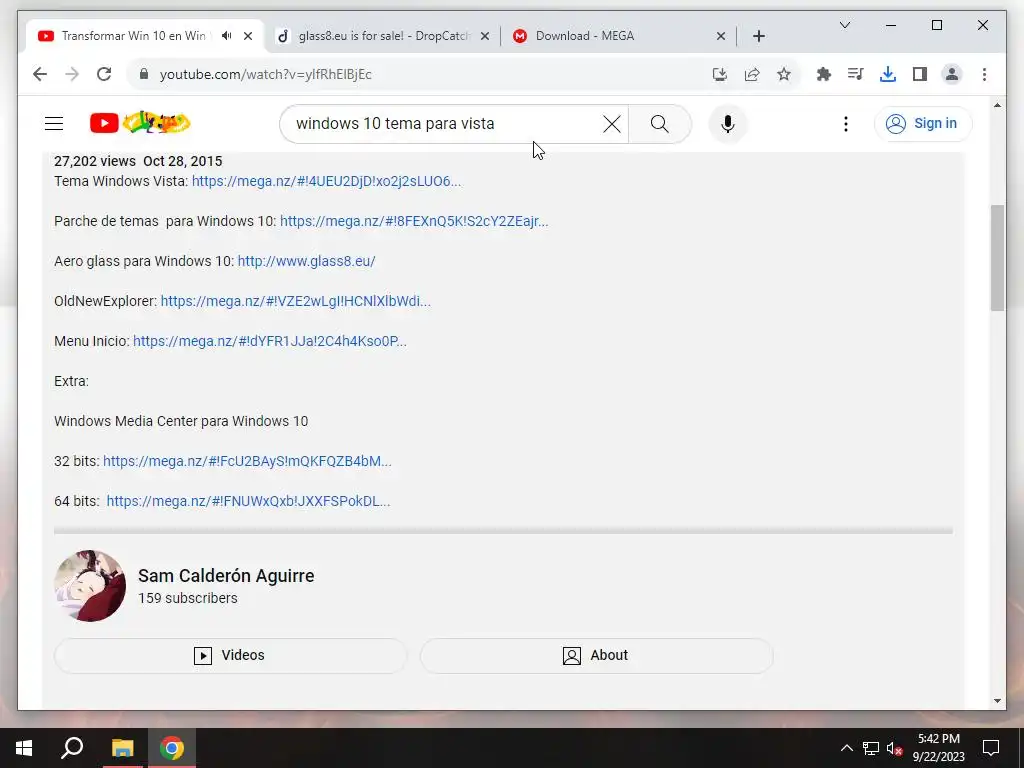Open a new browser tab

[758, 36]
